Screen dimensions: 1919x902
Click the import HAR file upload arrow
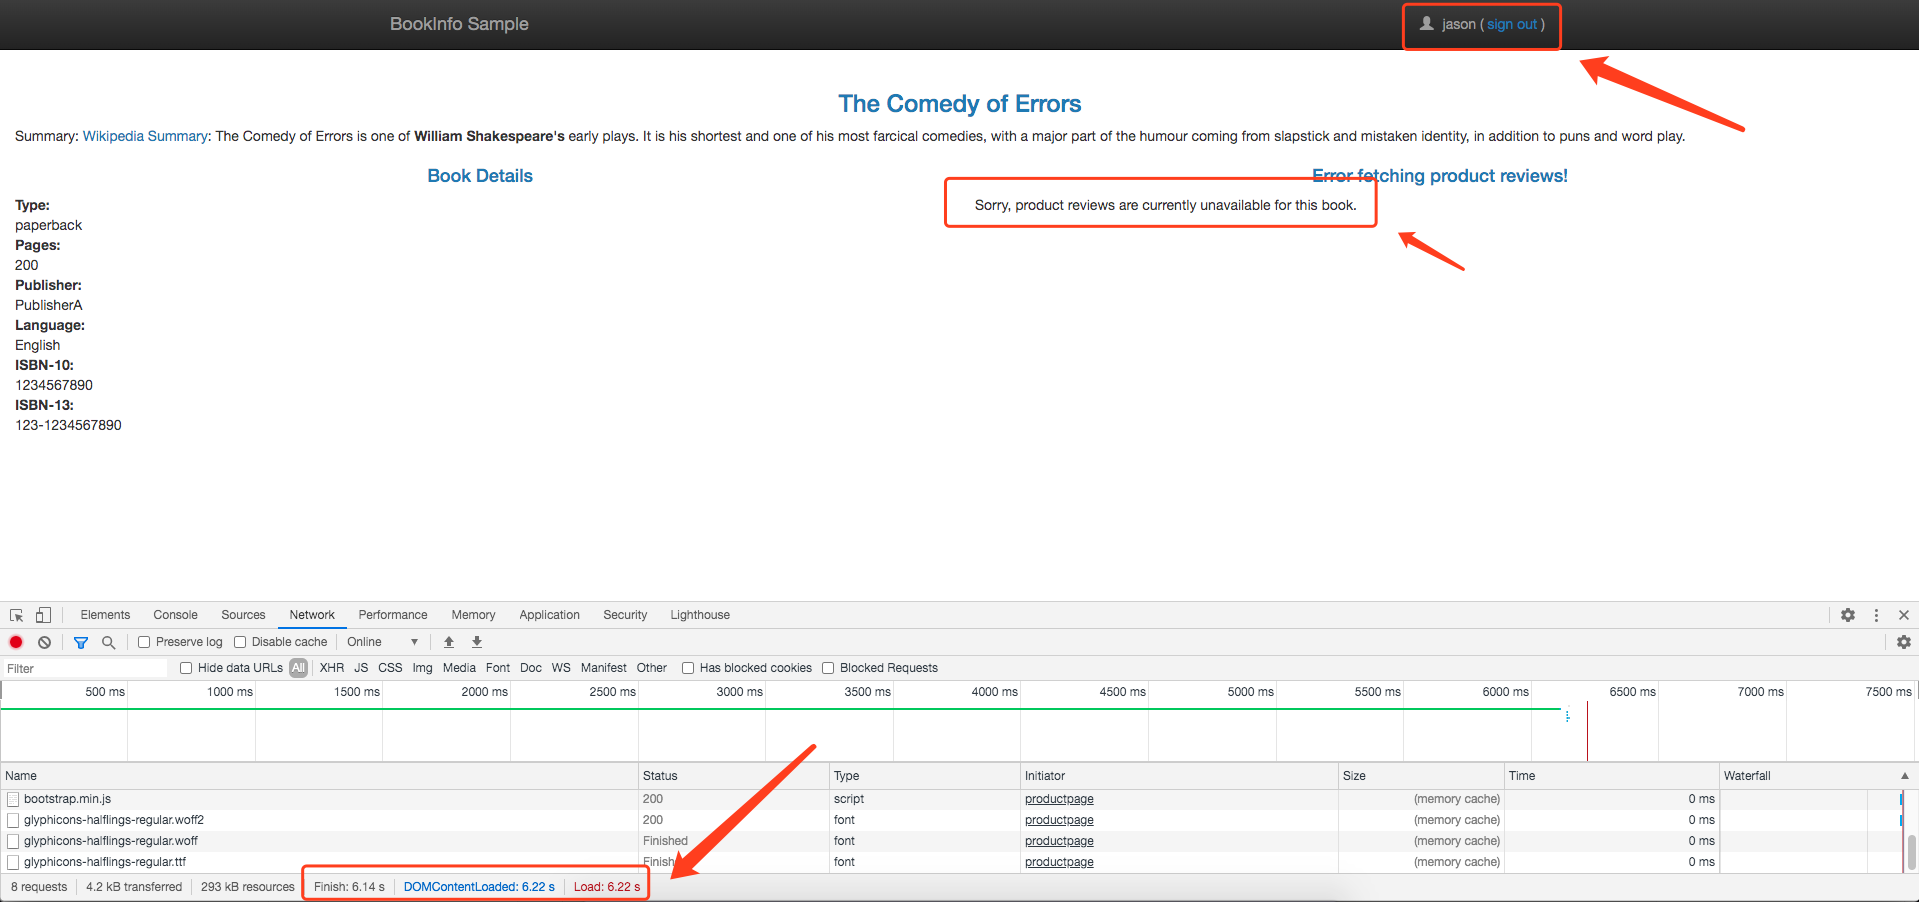pyautogui.click(x=449, y=642)
